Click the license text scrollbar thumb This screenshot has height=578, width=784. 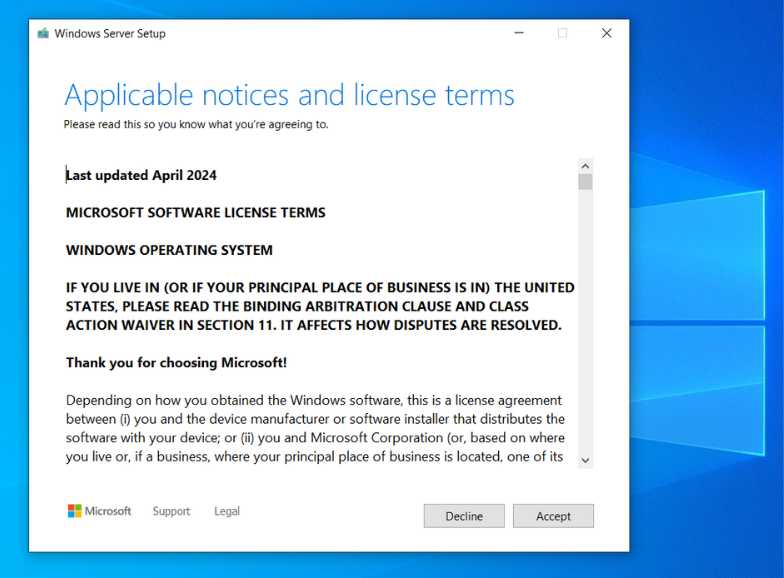(x=585, y=182)
